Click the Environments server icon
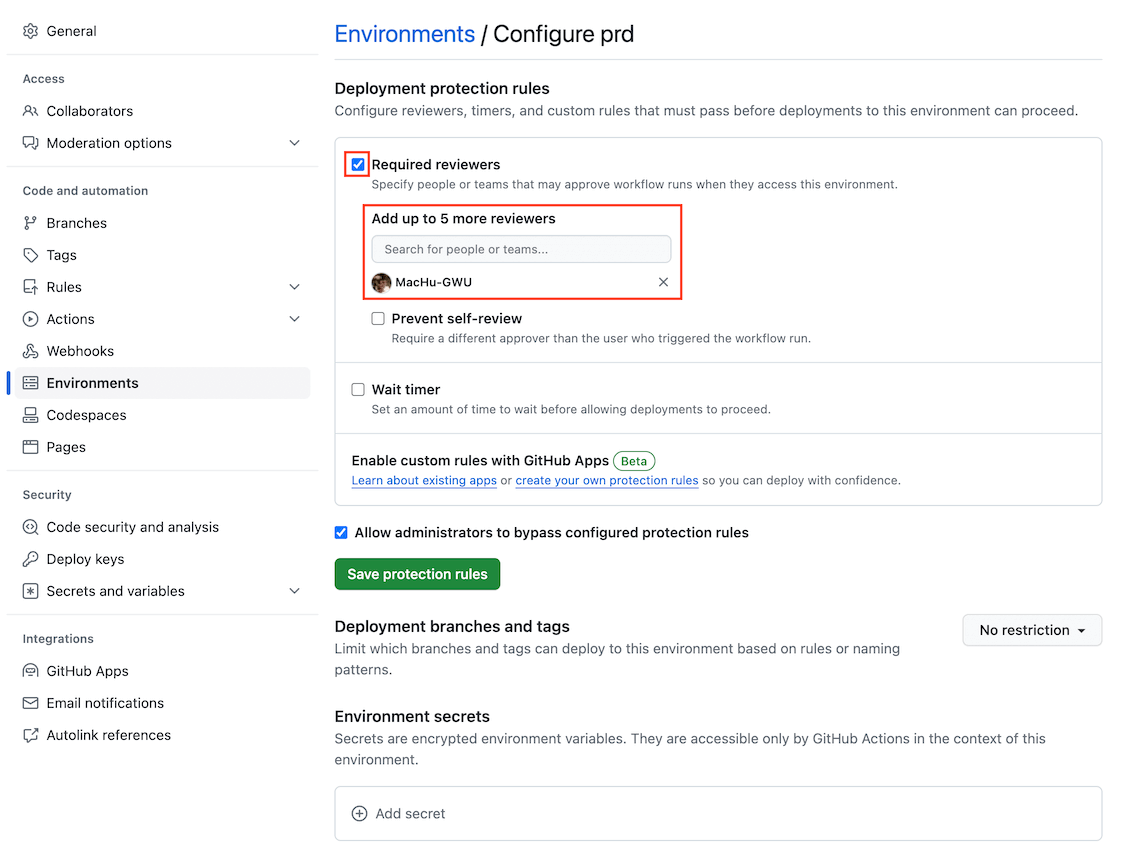The image size is (1125, 850). pos(30,383)
